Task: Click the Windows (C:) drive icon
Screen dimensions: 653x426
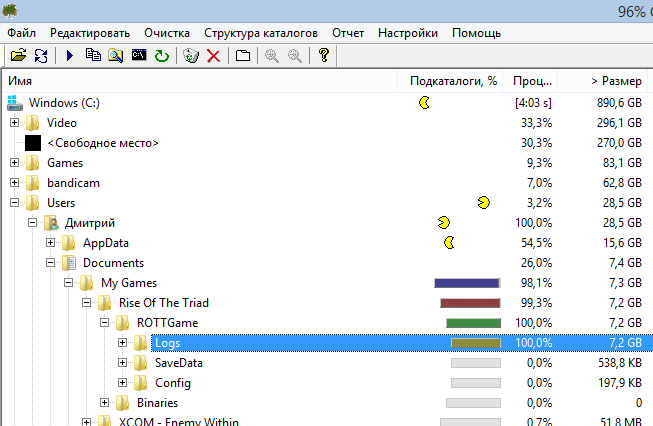Action: coord(15,103)
